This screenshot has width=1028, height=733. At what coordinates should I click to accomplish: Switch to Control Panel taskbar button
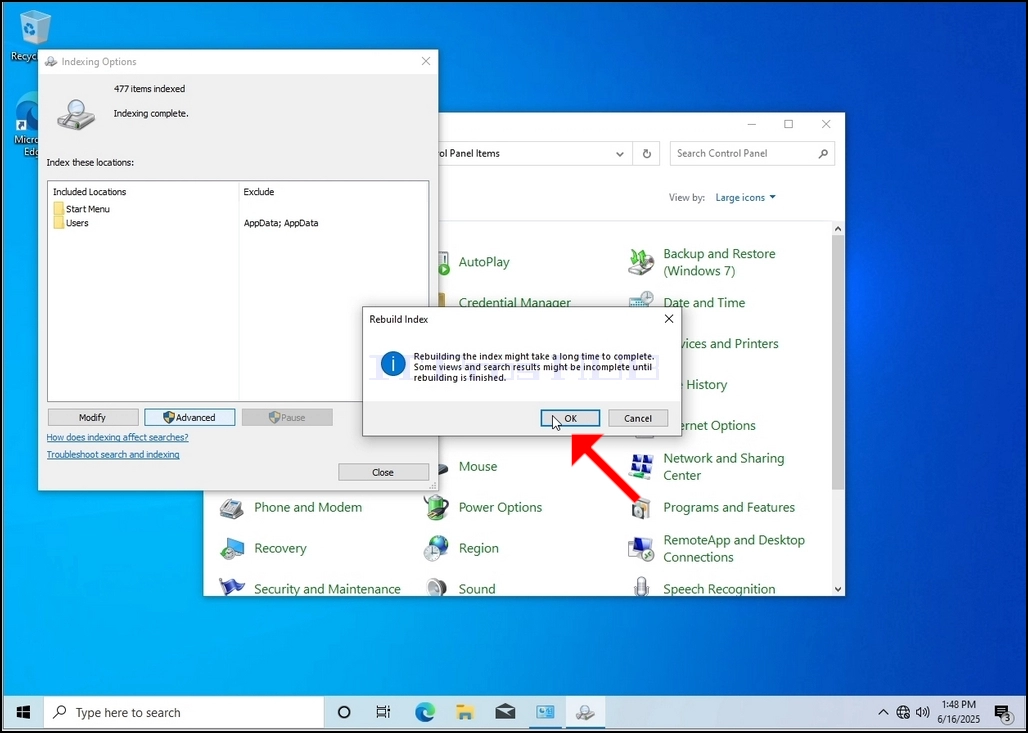pos(545,712)
